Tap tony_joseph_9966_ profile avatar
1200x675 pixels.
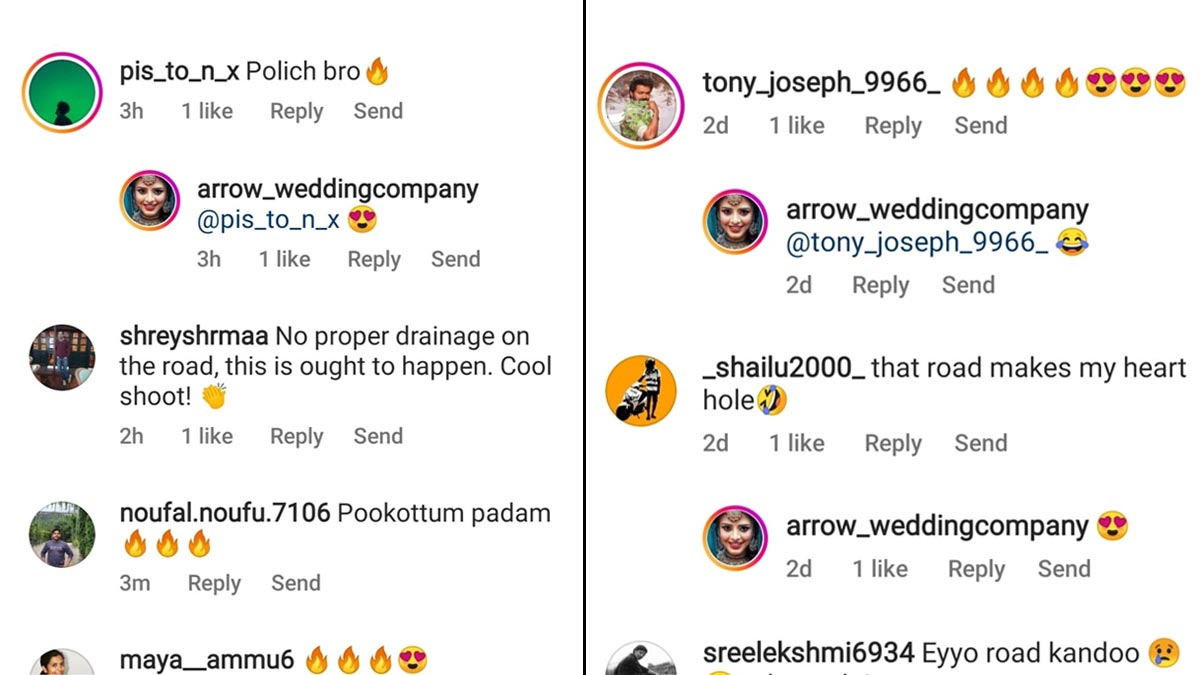pyautogui.click(x=640, y=105)
